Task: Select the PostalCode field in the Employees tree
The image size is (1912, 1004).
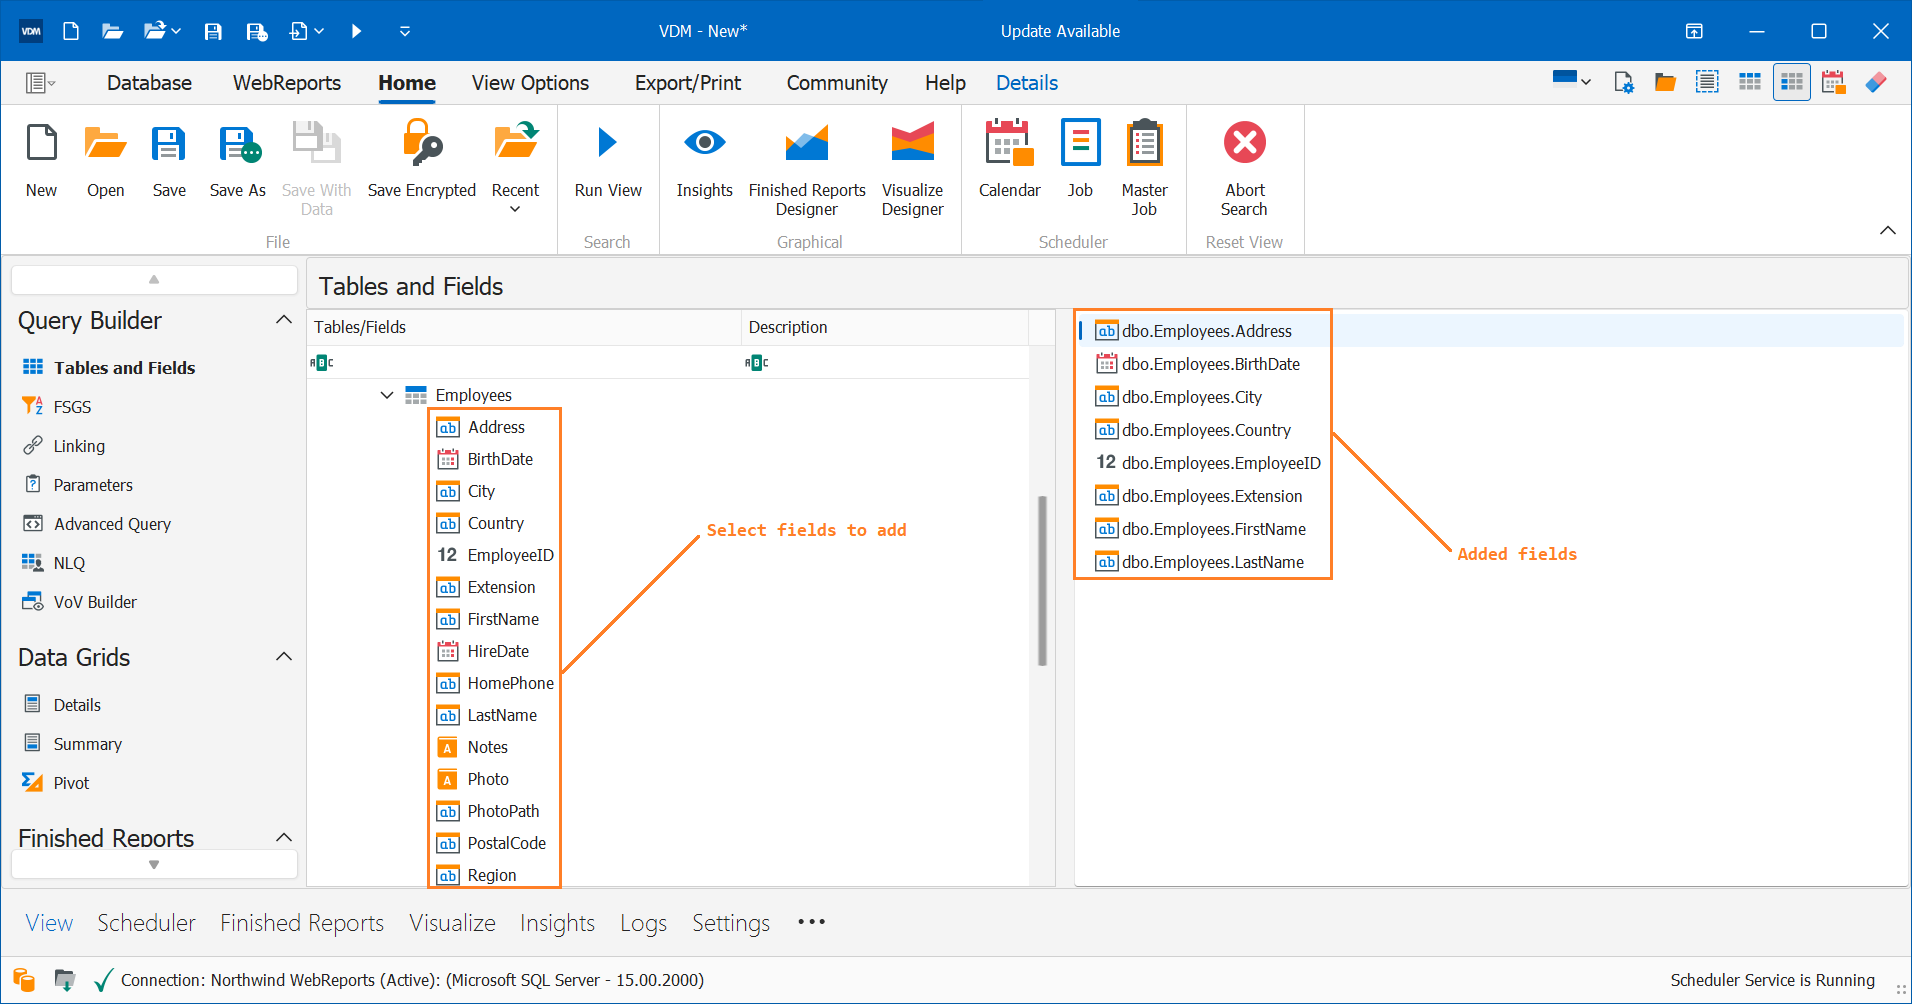Action: [x=506, y=843]
